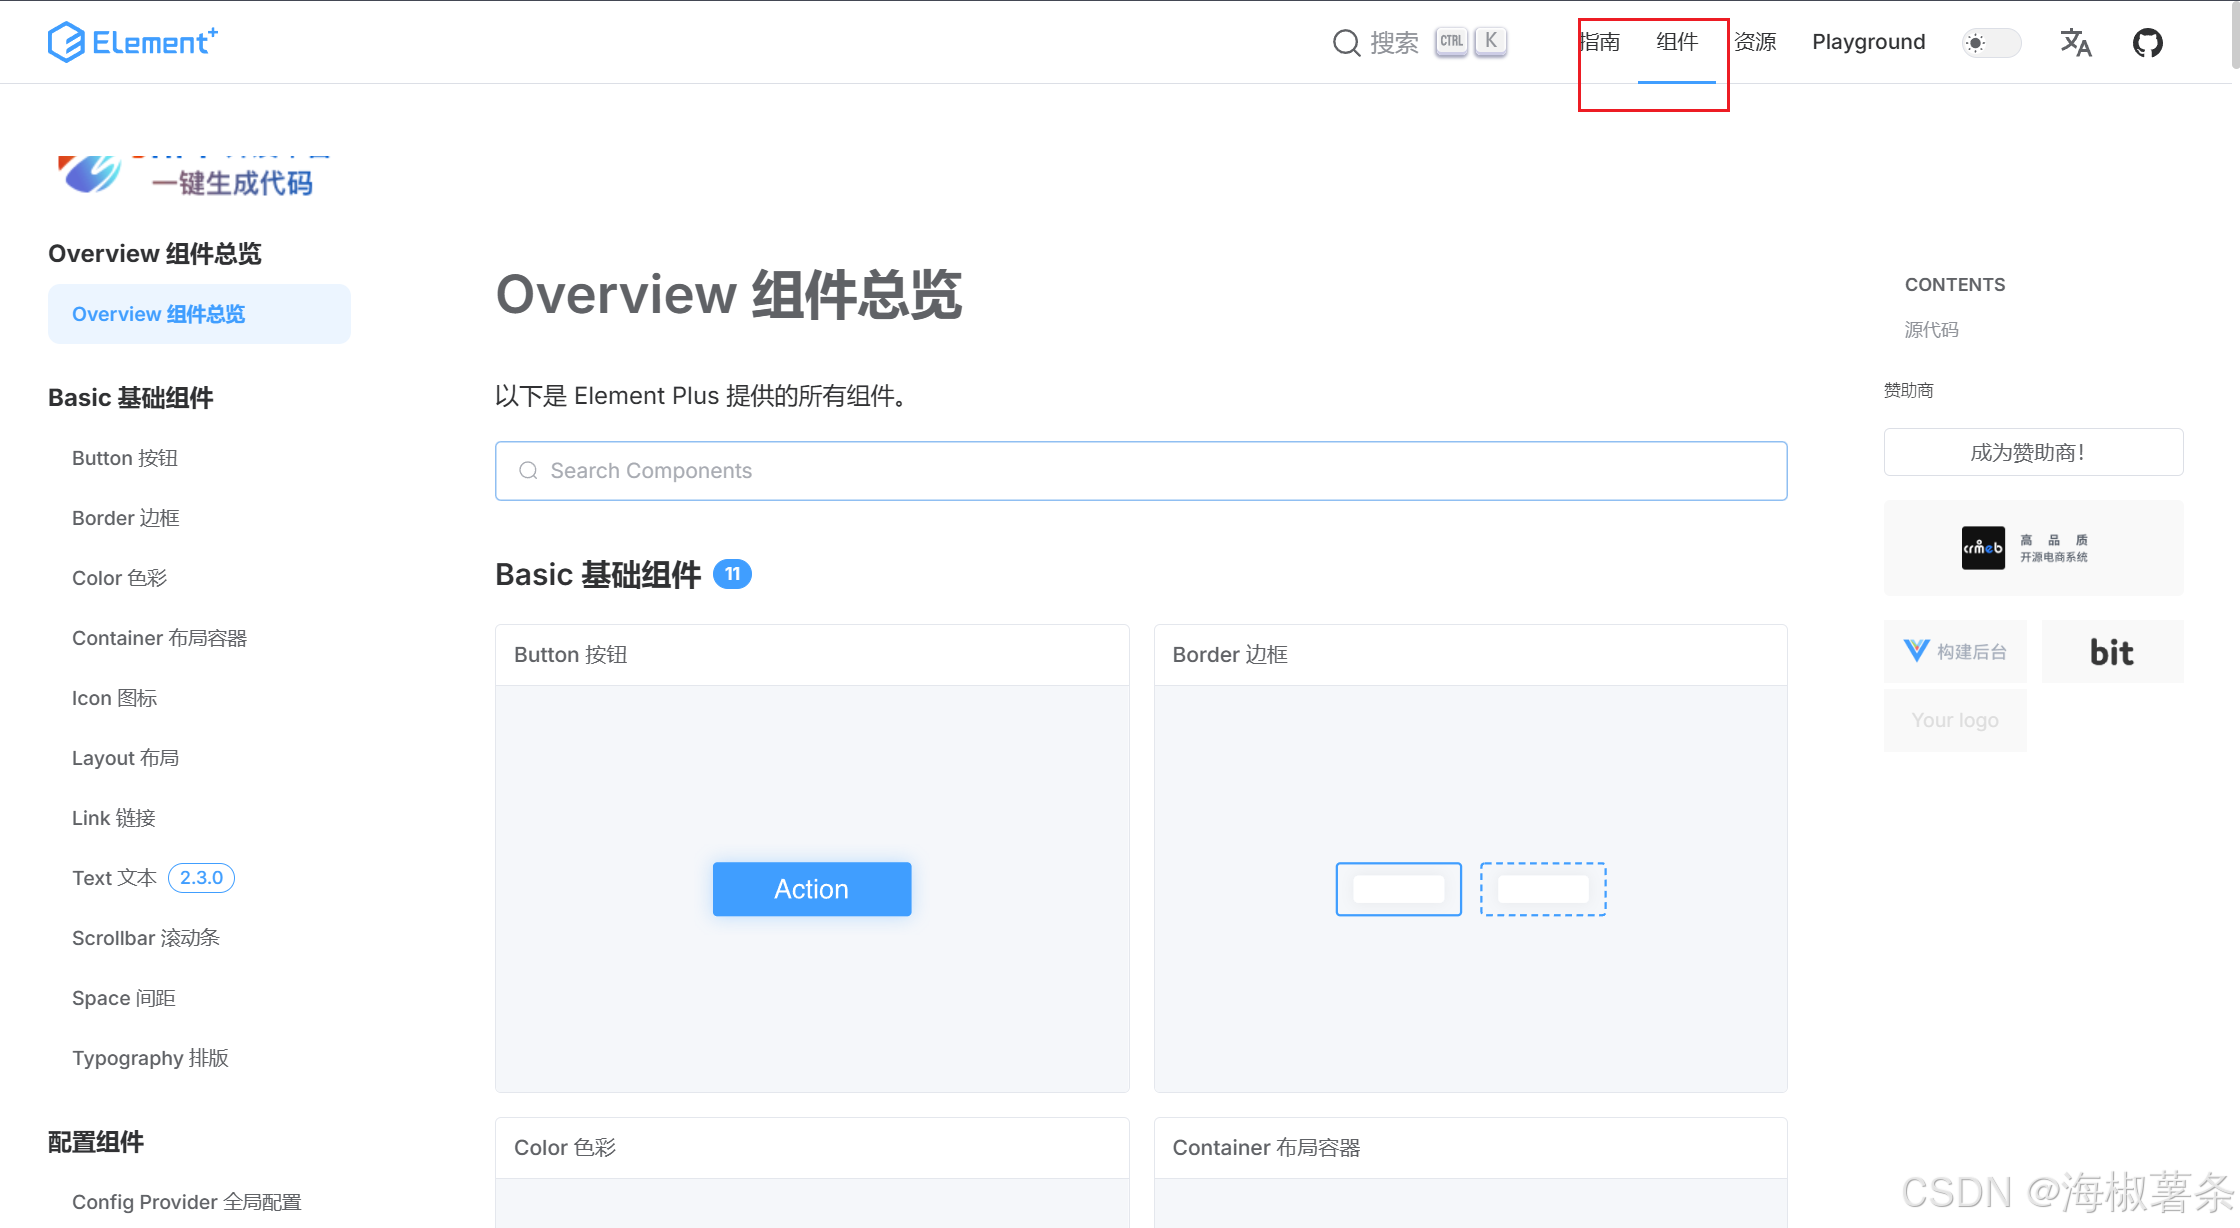Open the 指南 navigation menu
The image size is (2240, 1228).
click(1602, 42)
